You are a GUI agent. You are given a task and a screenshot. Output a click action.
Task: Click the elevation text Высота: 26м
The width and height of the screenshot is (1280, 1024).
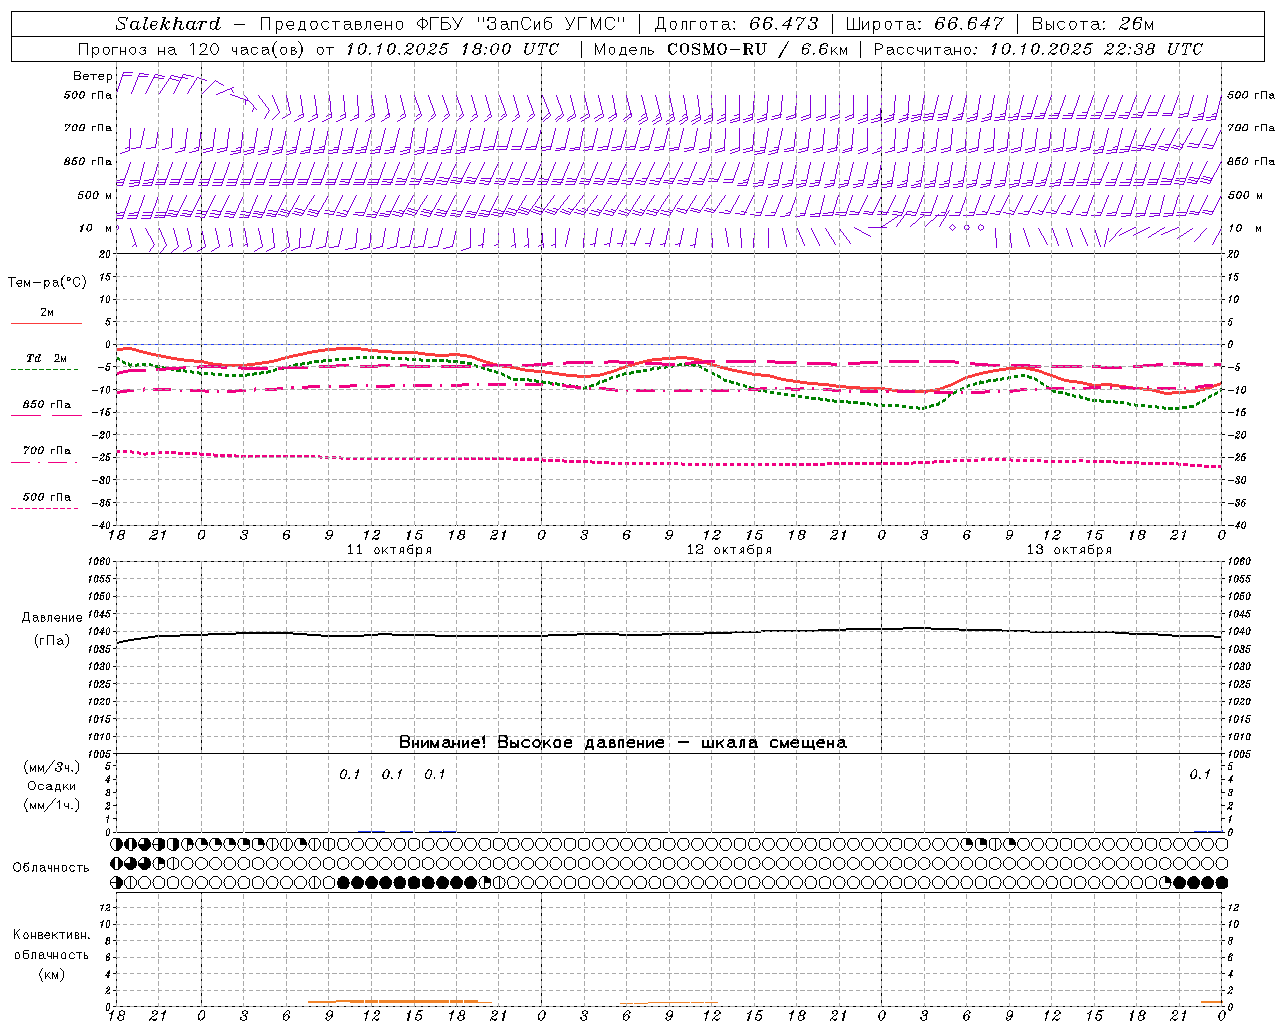(x=1092, y=24)
